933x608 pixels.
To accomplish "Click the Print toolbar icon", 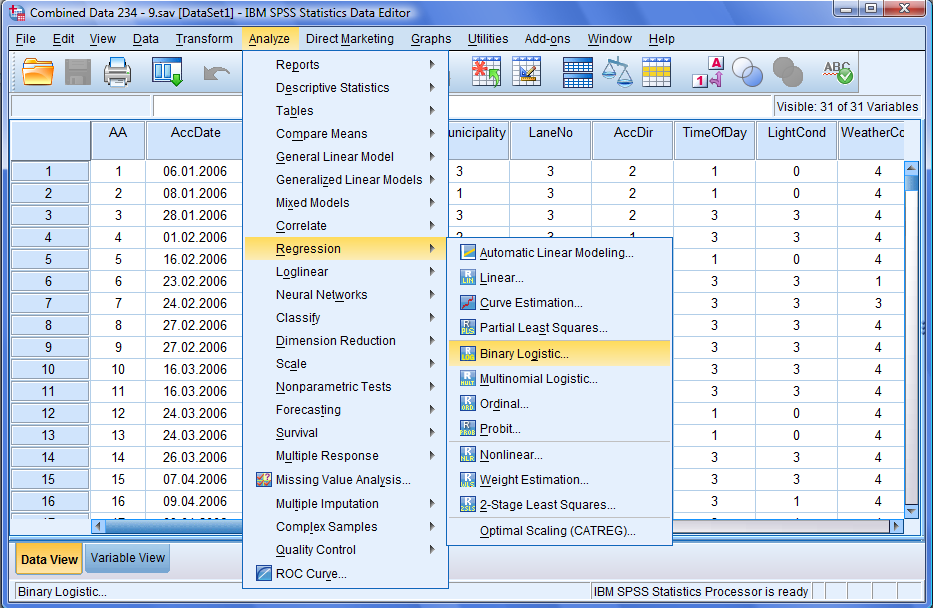I will (117, 73).
